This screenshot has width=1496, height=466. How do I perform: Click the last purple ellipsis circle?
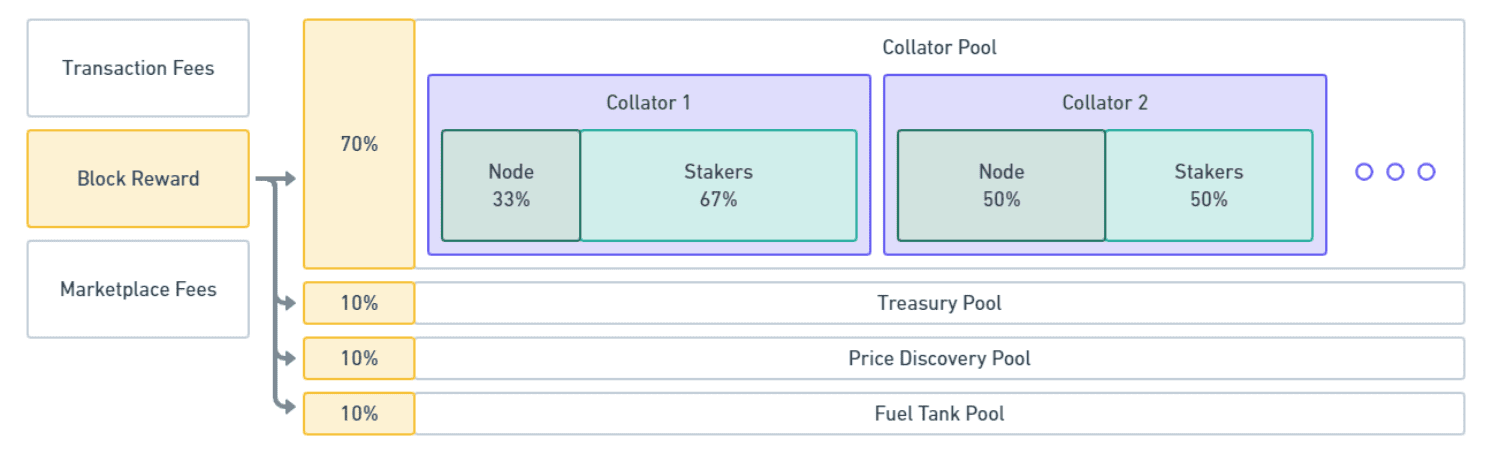tap(1426, 172)
